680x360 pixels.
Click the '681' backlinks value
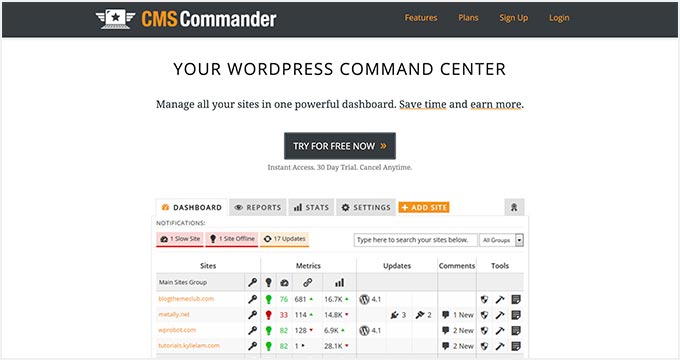[301, 299]
